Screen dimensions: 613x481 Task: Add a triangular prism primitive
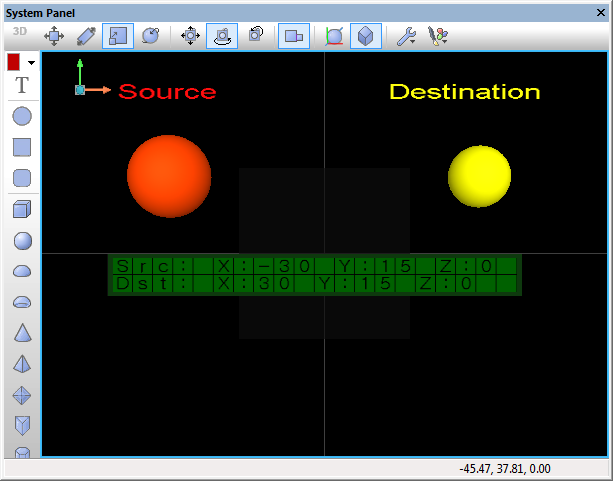click(x=22, y=425)
